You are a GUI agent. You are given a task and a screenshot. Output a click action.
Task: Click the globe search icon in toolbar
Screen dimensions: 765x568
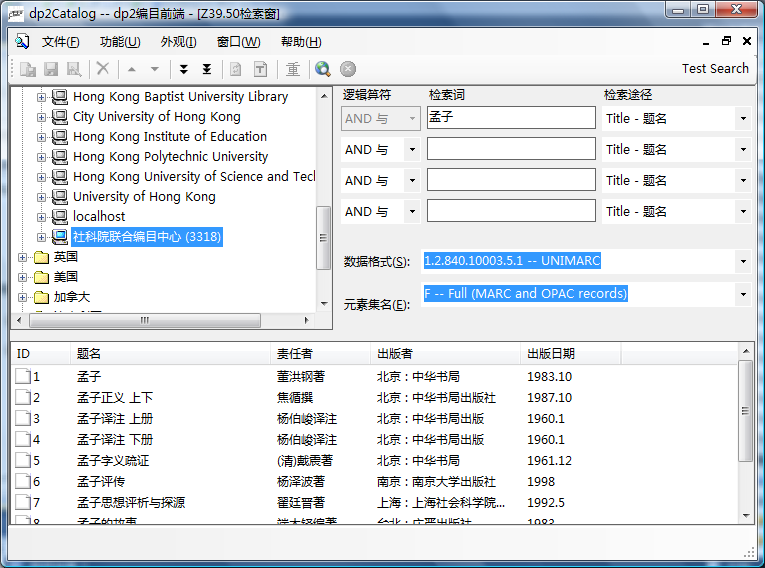coord(322,69)
